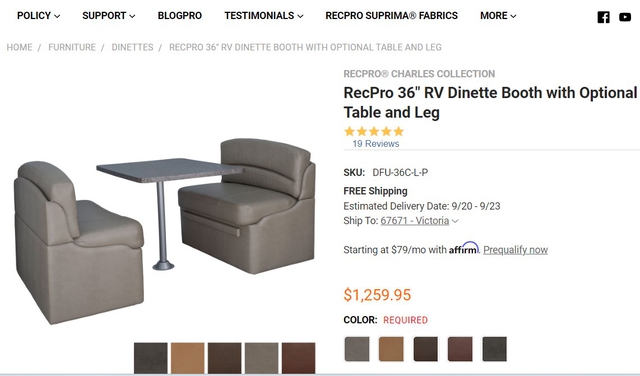Expand the Policy menu
The height and width of the screenshot is (376, 640).
38,16
